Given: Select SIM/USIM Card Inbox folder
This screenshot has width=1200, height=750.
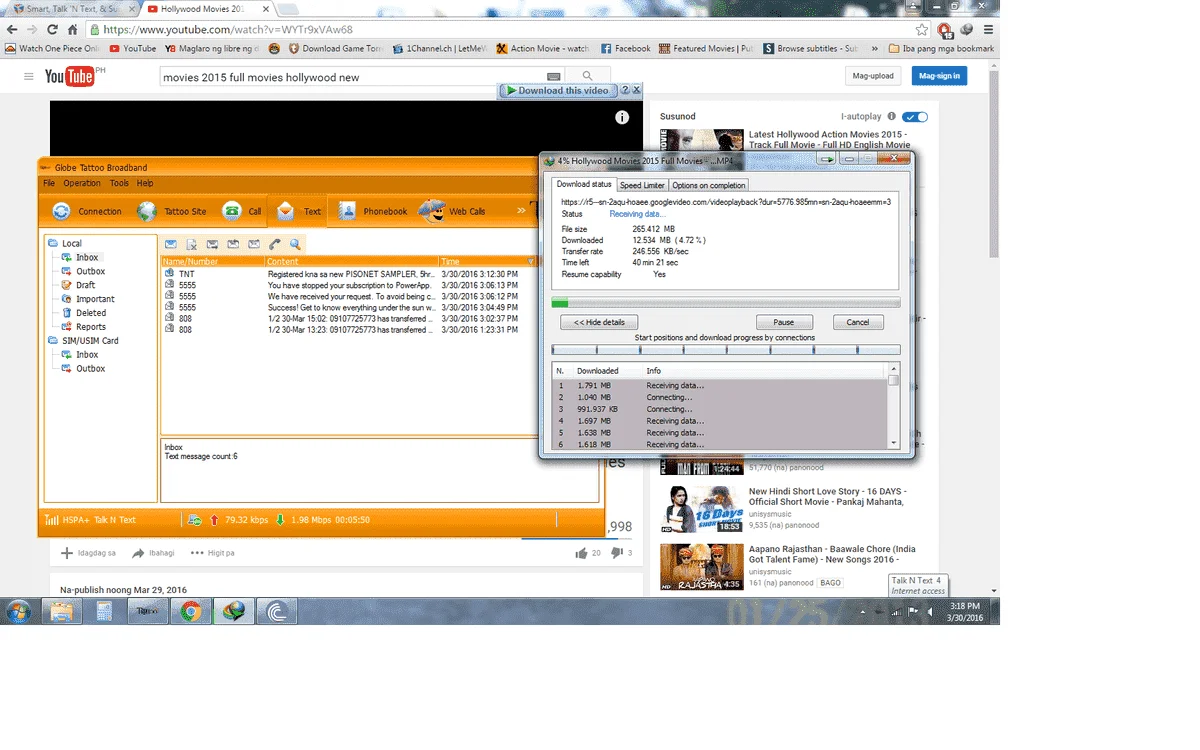Looking at the screenshot, I should [87, 354].
